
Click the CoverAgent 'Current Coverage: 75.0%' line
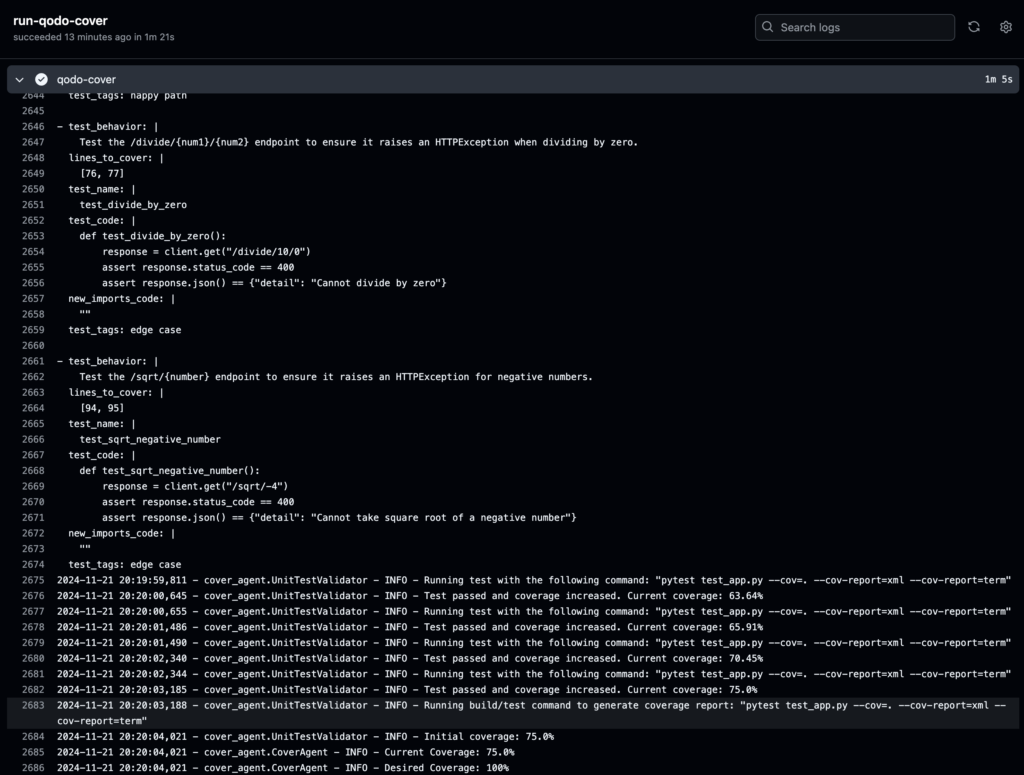[x=285, y=752]
